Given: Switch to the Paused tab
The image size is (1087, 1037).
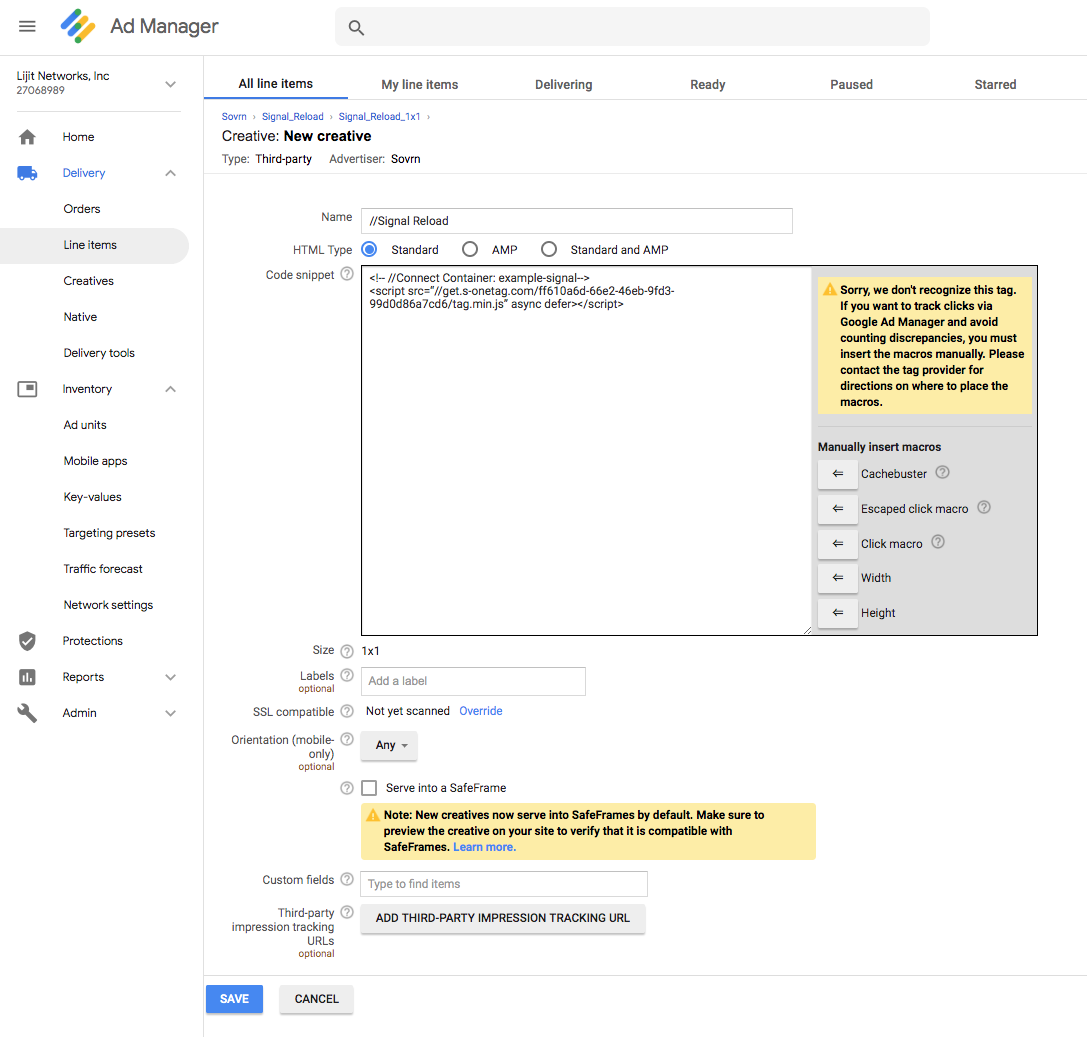Looking at the screenshot, I should click(851, 85).
